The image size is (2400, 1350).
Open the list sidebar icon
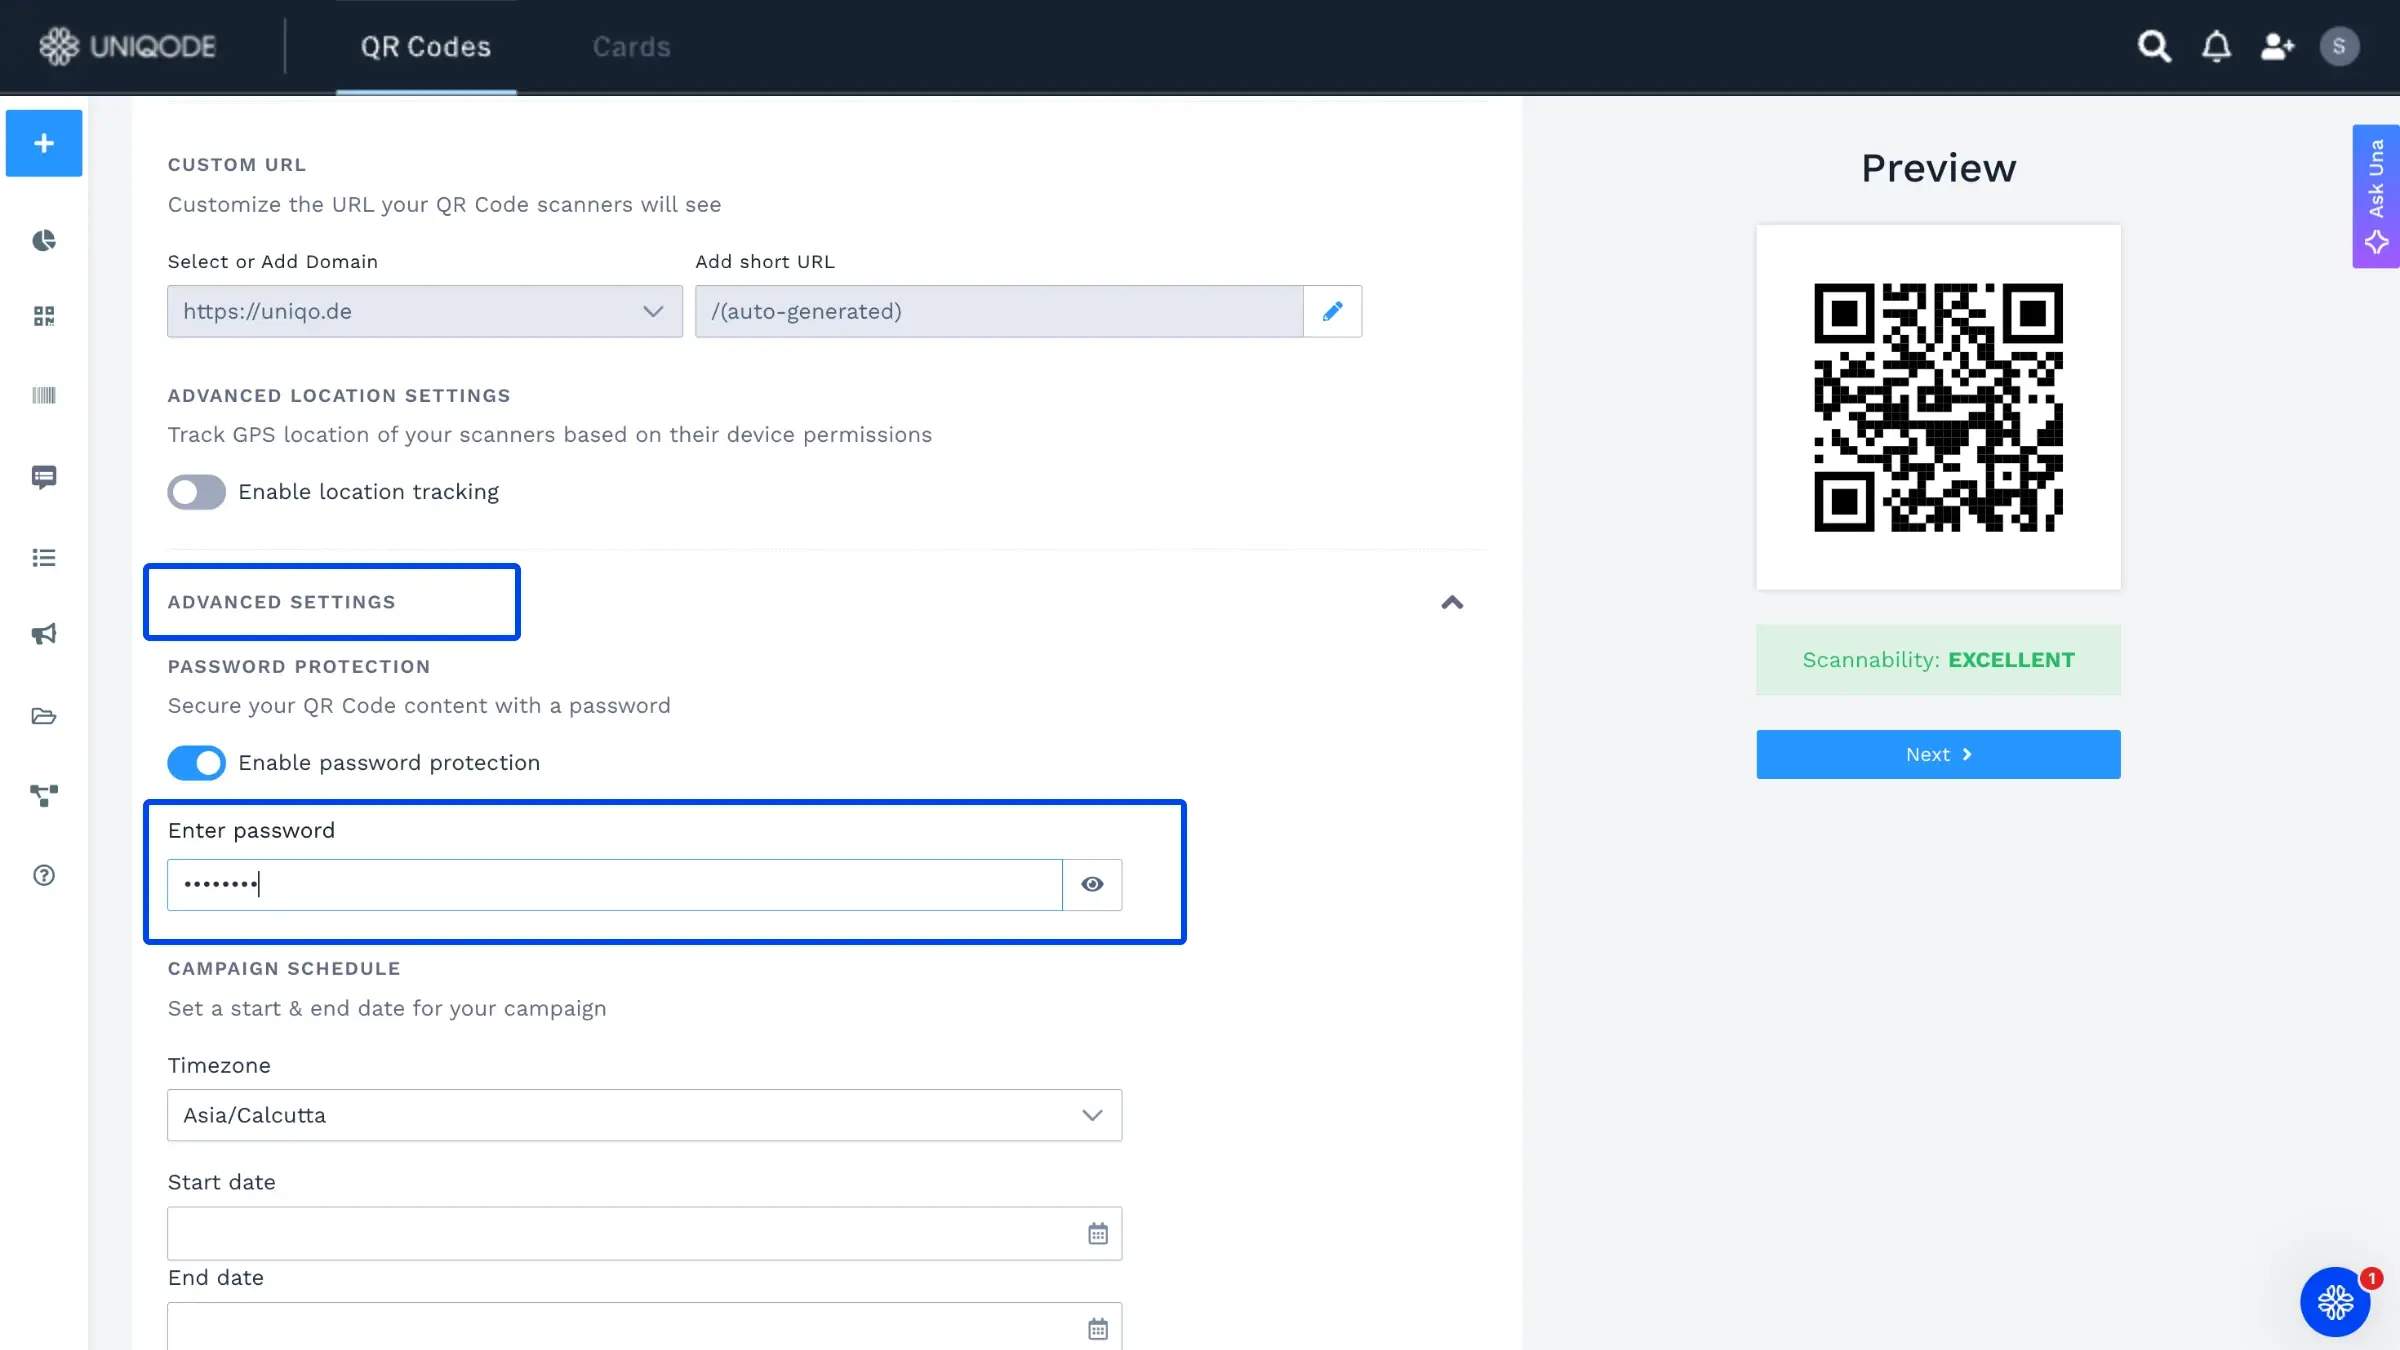click(44, 557)
